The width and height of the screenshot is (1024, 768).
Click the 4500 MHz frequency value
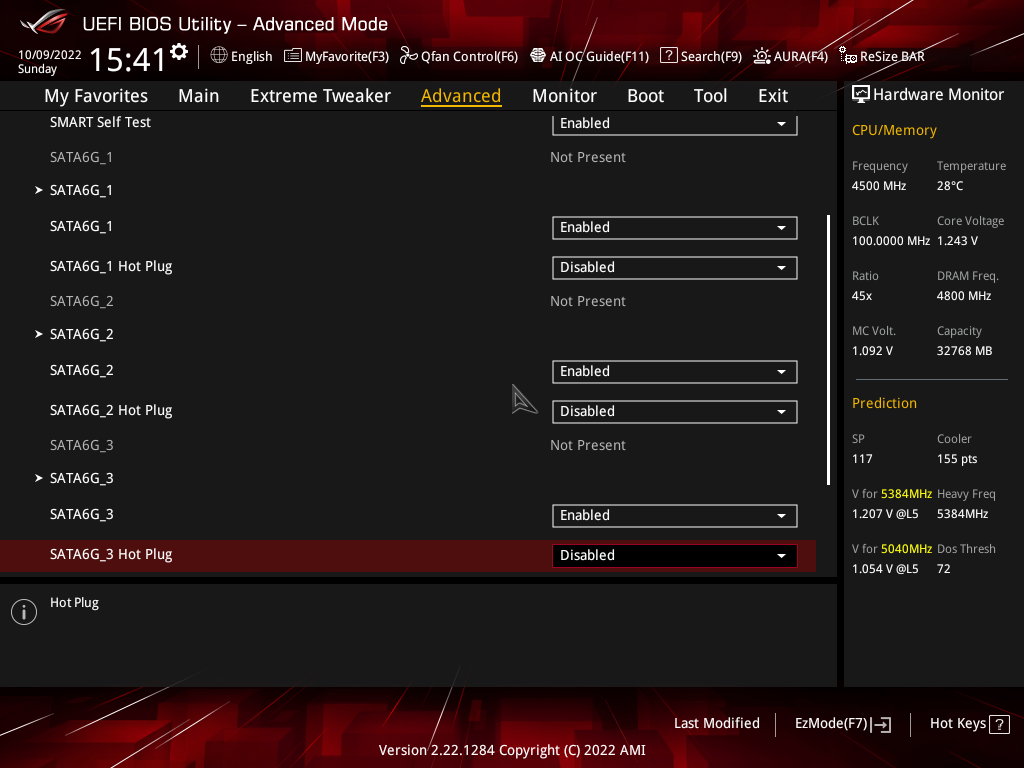tap(879, 186)
